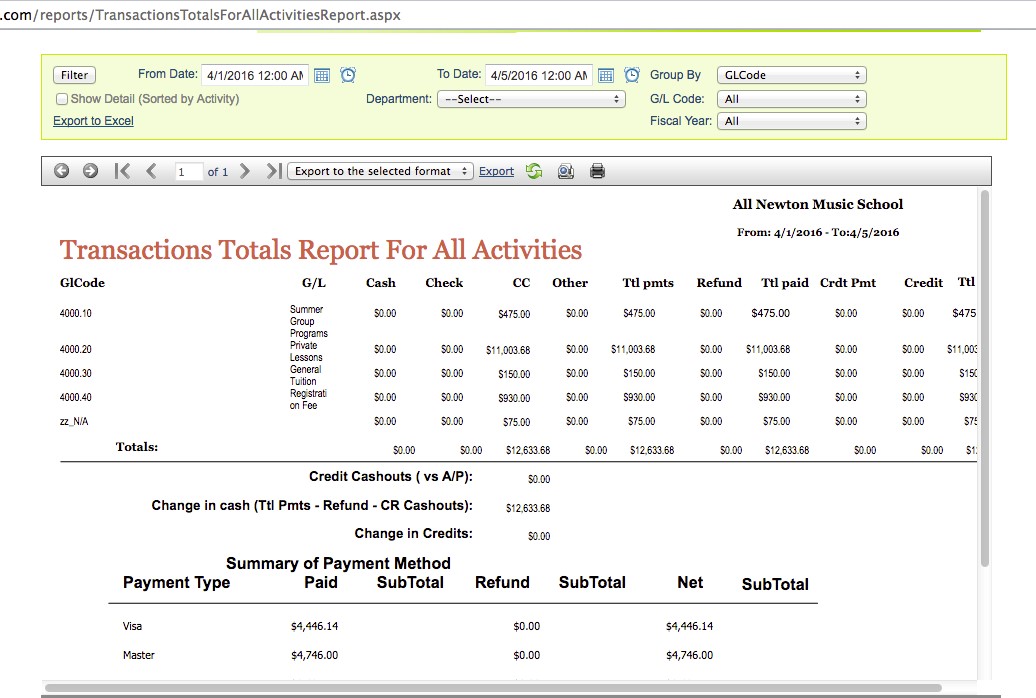Go back using the round back arrow

(61, 171)
